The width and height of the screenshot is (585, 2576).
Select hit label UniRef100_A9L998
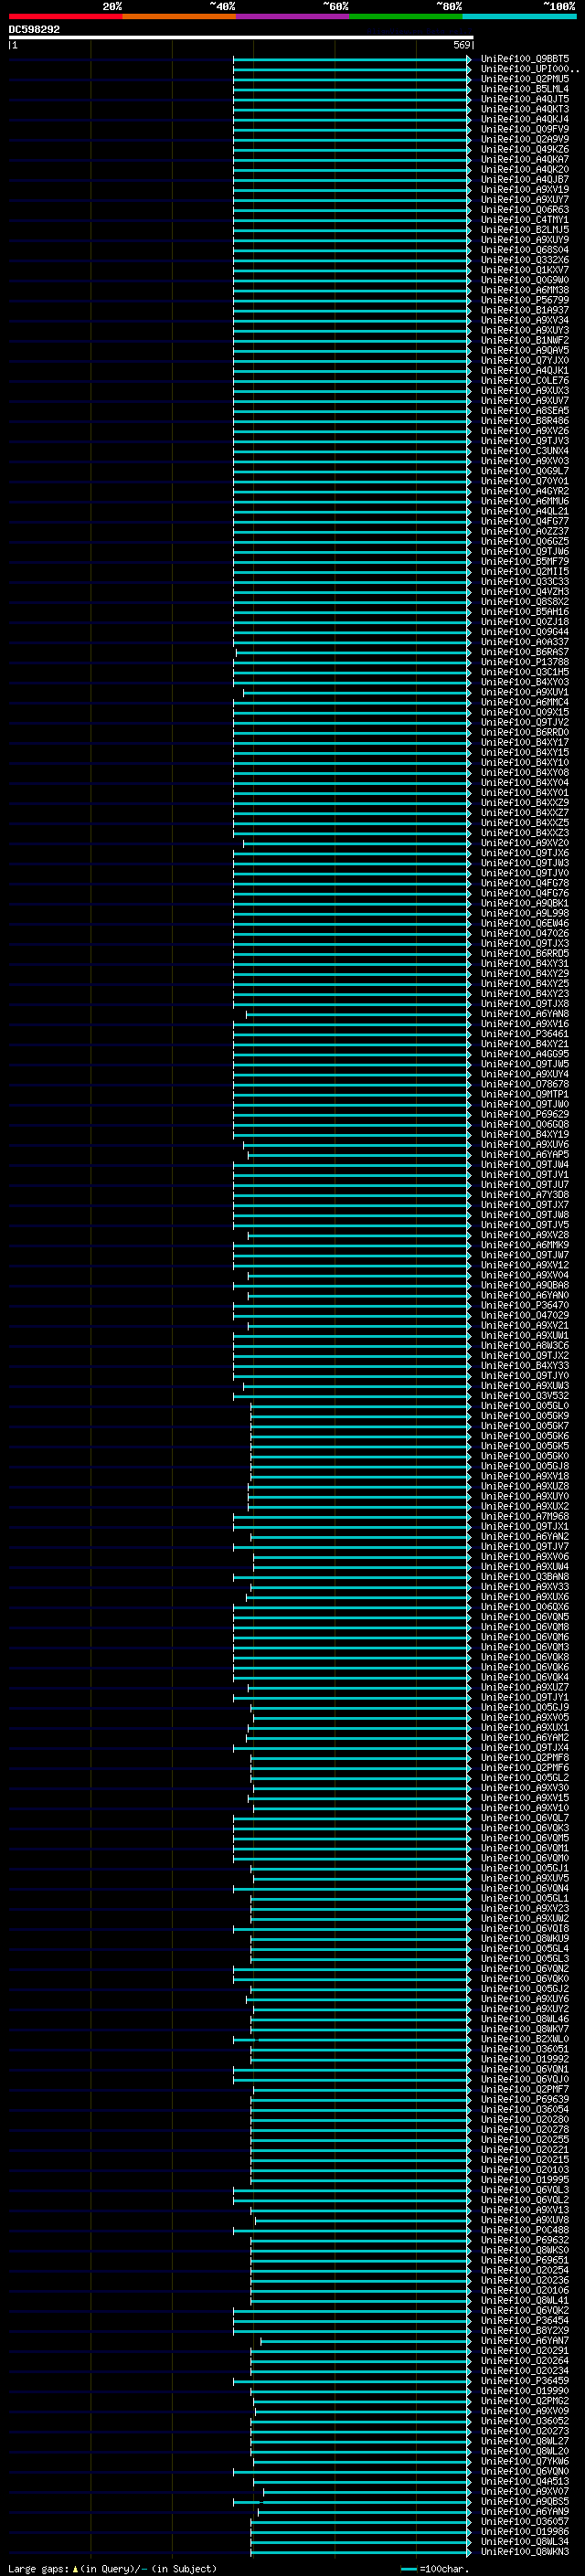(525, 914)
